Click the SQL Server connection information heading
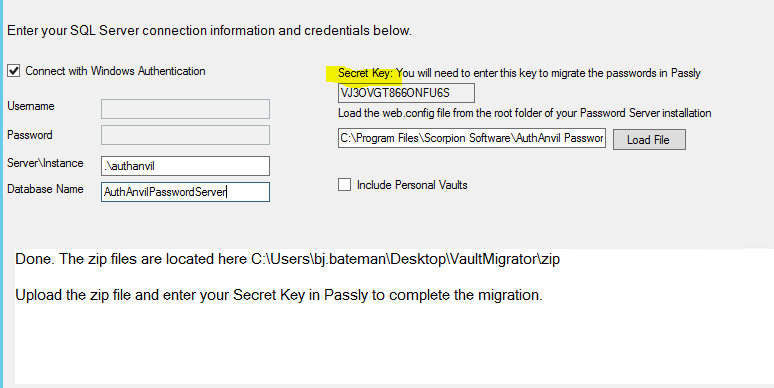 [209, 31]
